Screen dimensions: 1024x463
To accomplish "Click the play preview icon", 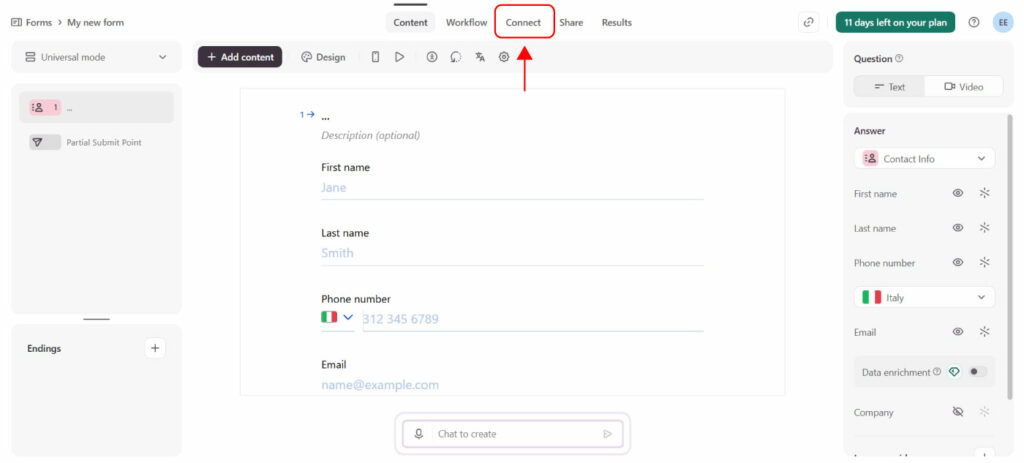I will (400, 57).
